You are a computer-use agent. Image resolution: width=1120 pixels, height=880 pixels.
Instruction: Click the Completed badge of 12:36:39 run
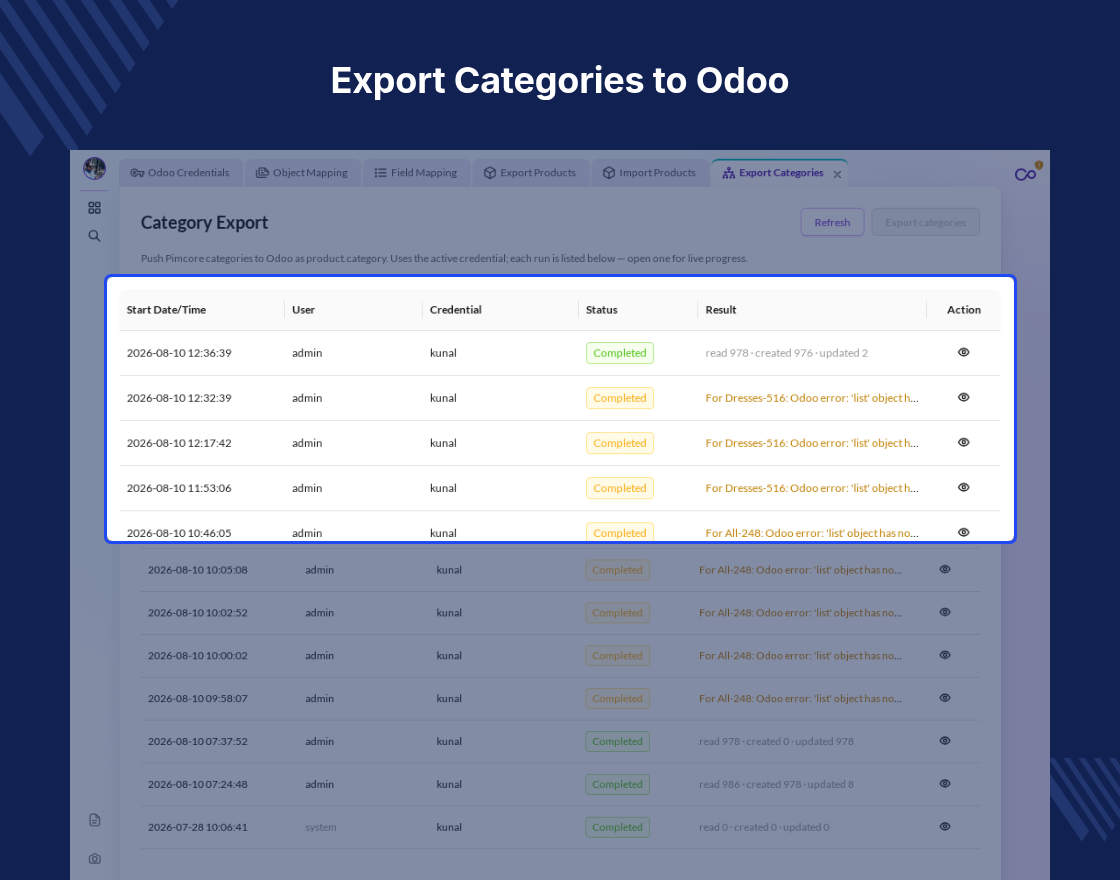620,353
